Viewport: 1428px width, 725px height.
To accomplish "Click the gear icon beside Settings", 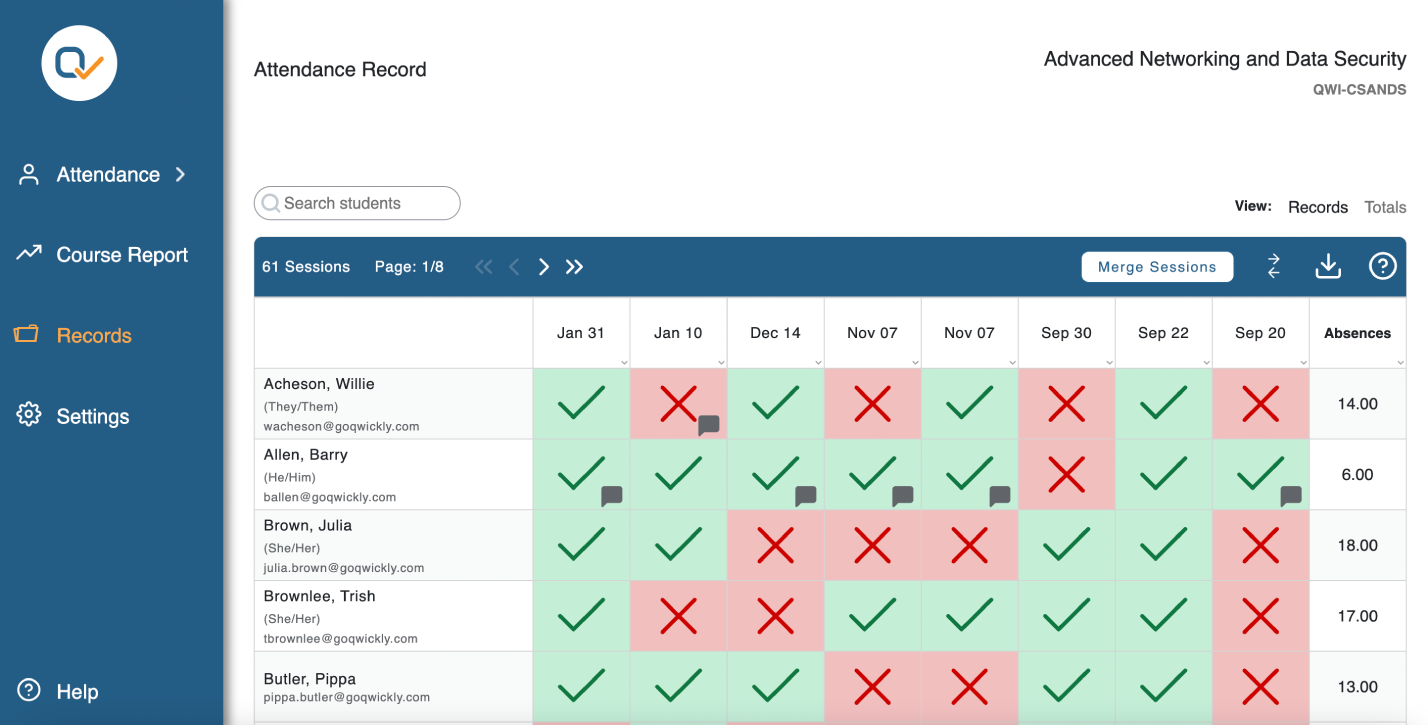I will [28, 415].
